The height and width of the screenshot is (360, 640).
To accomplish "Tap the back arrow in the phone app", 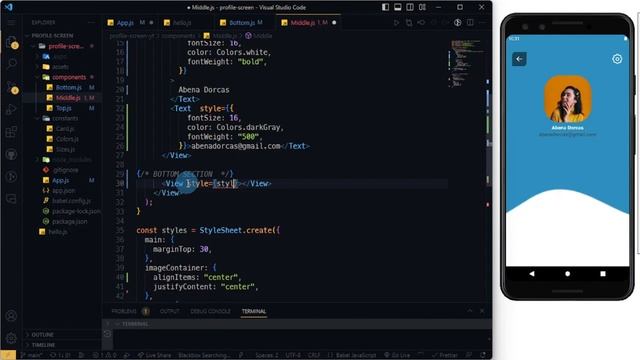I will (519, 59).
